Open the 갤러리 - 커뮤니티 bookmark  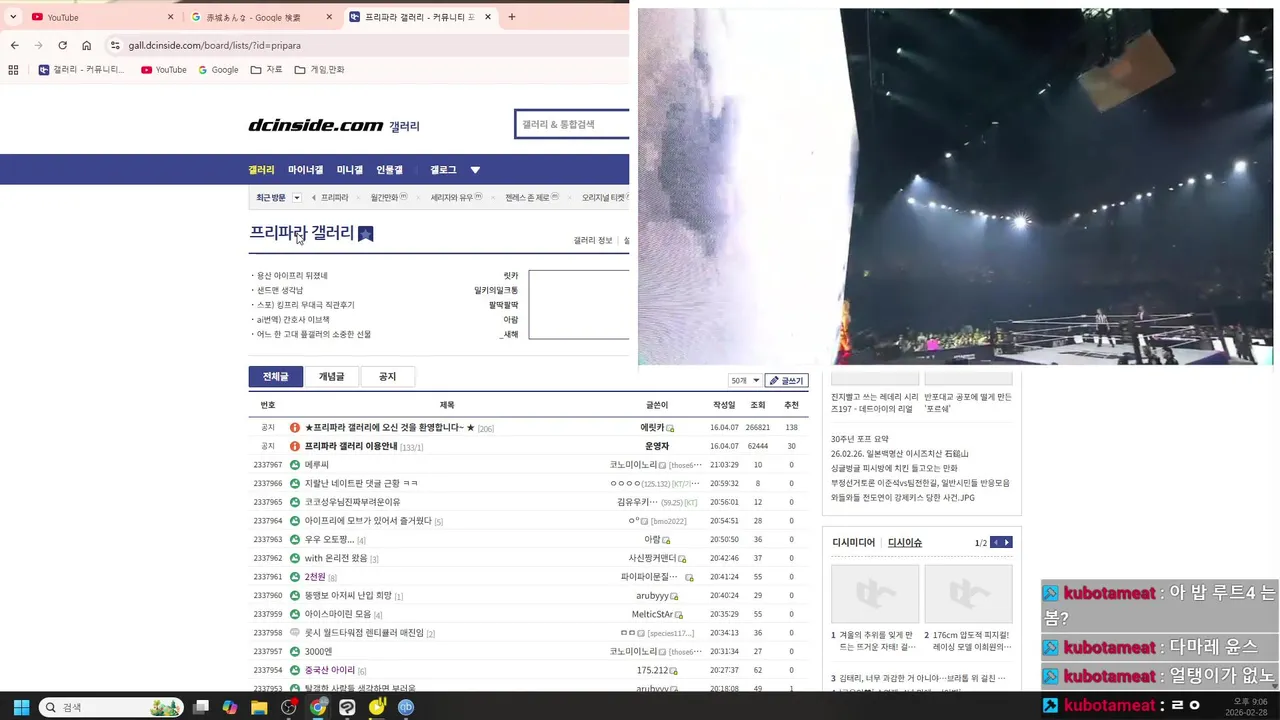(81, 70)
